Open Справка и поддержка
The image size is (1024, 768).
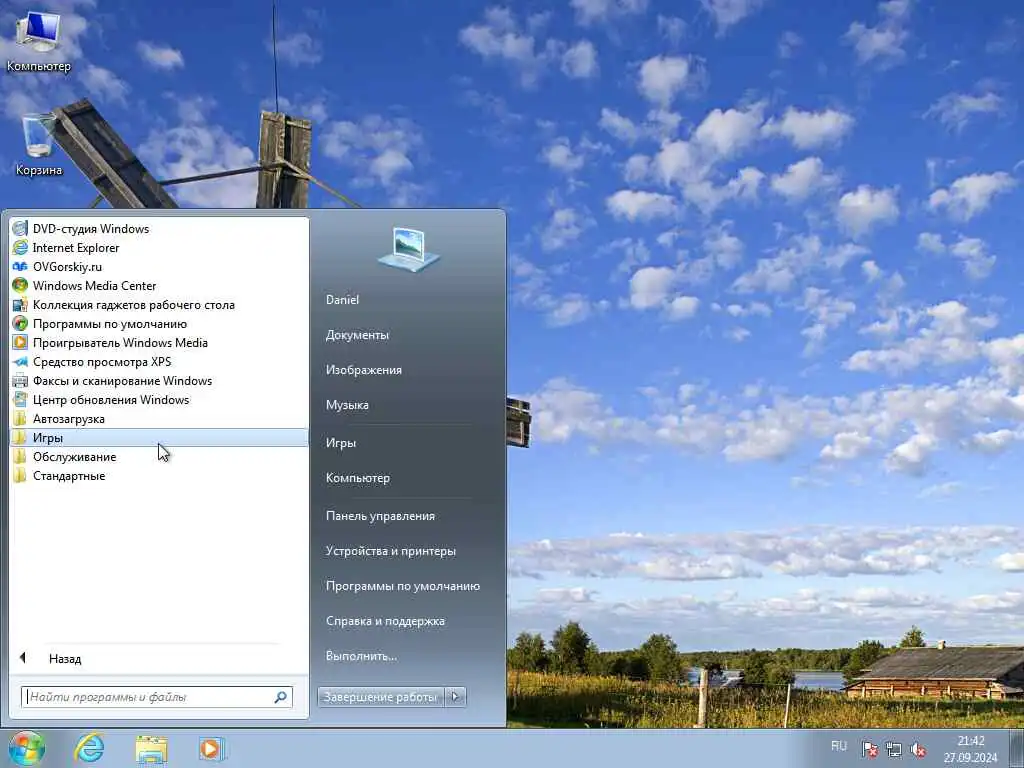(385, 621)
